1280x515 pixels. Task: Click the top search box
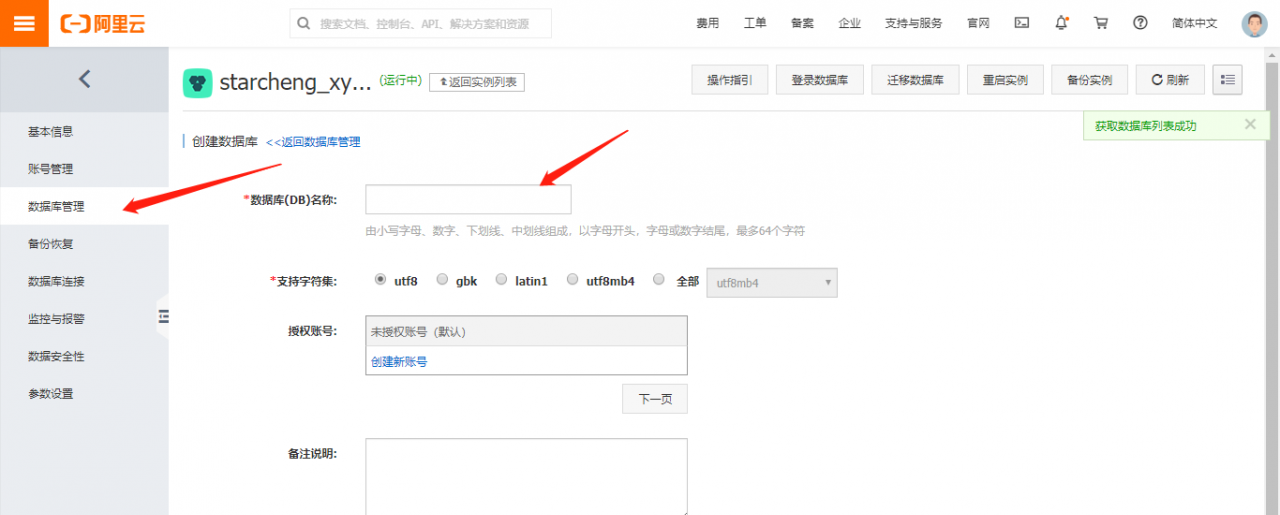point(421,24)
